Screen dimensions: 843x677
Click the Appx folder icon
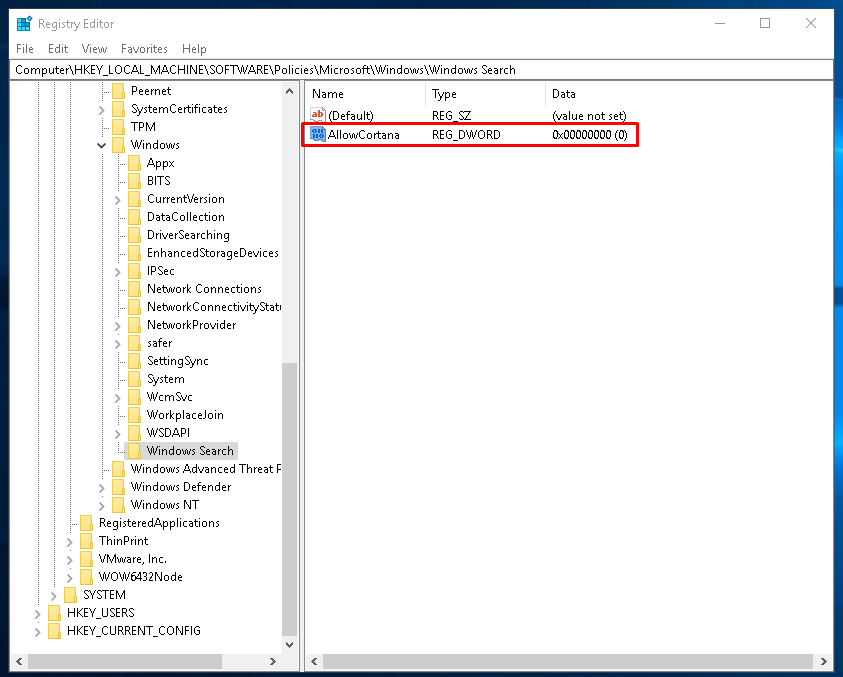pos(134,163)
